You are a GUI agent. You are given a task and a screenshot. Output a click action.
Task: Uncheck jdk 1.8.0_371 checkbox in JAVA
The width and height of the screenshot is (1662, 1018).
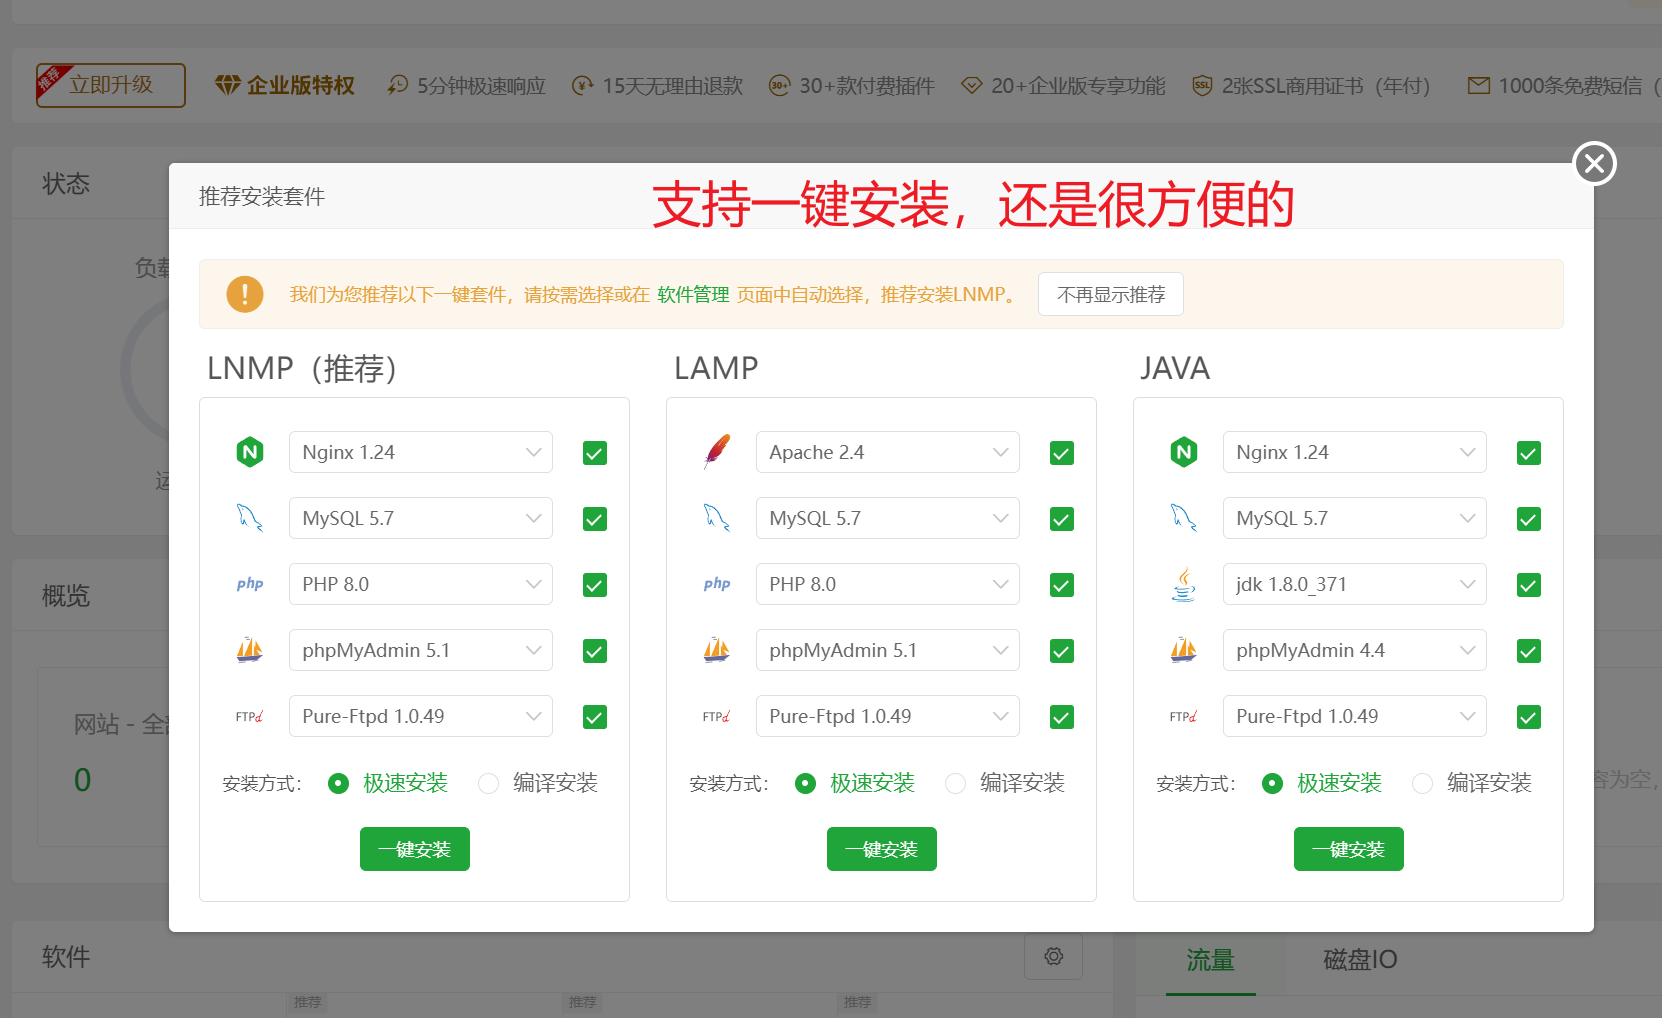tap(1529, 585)
